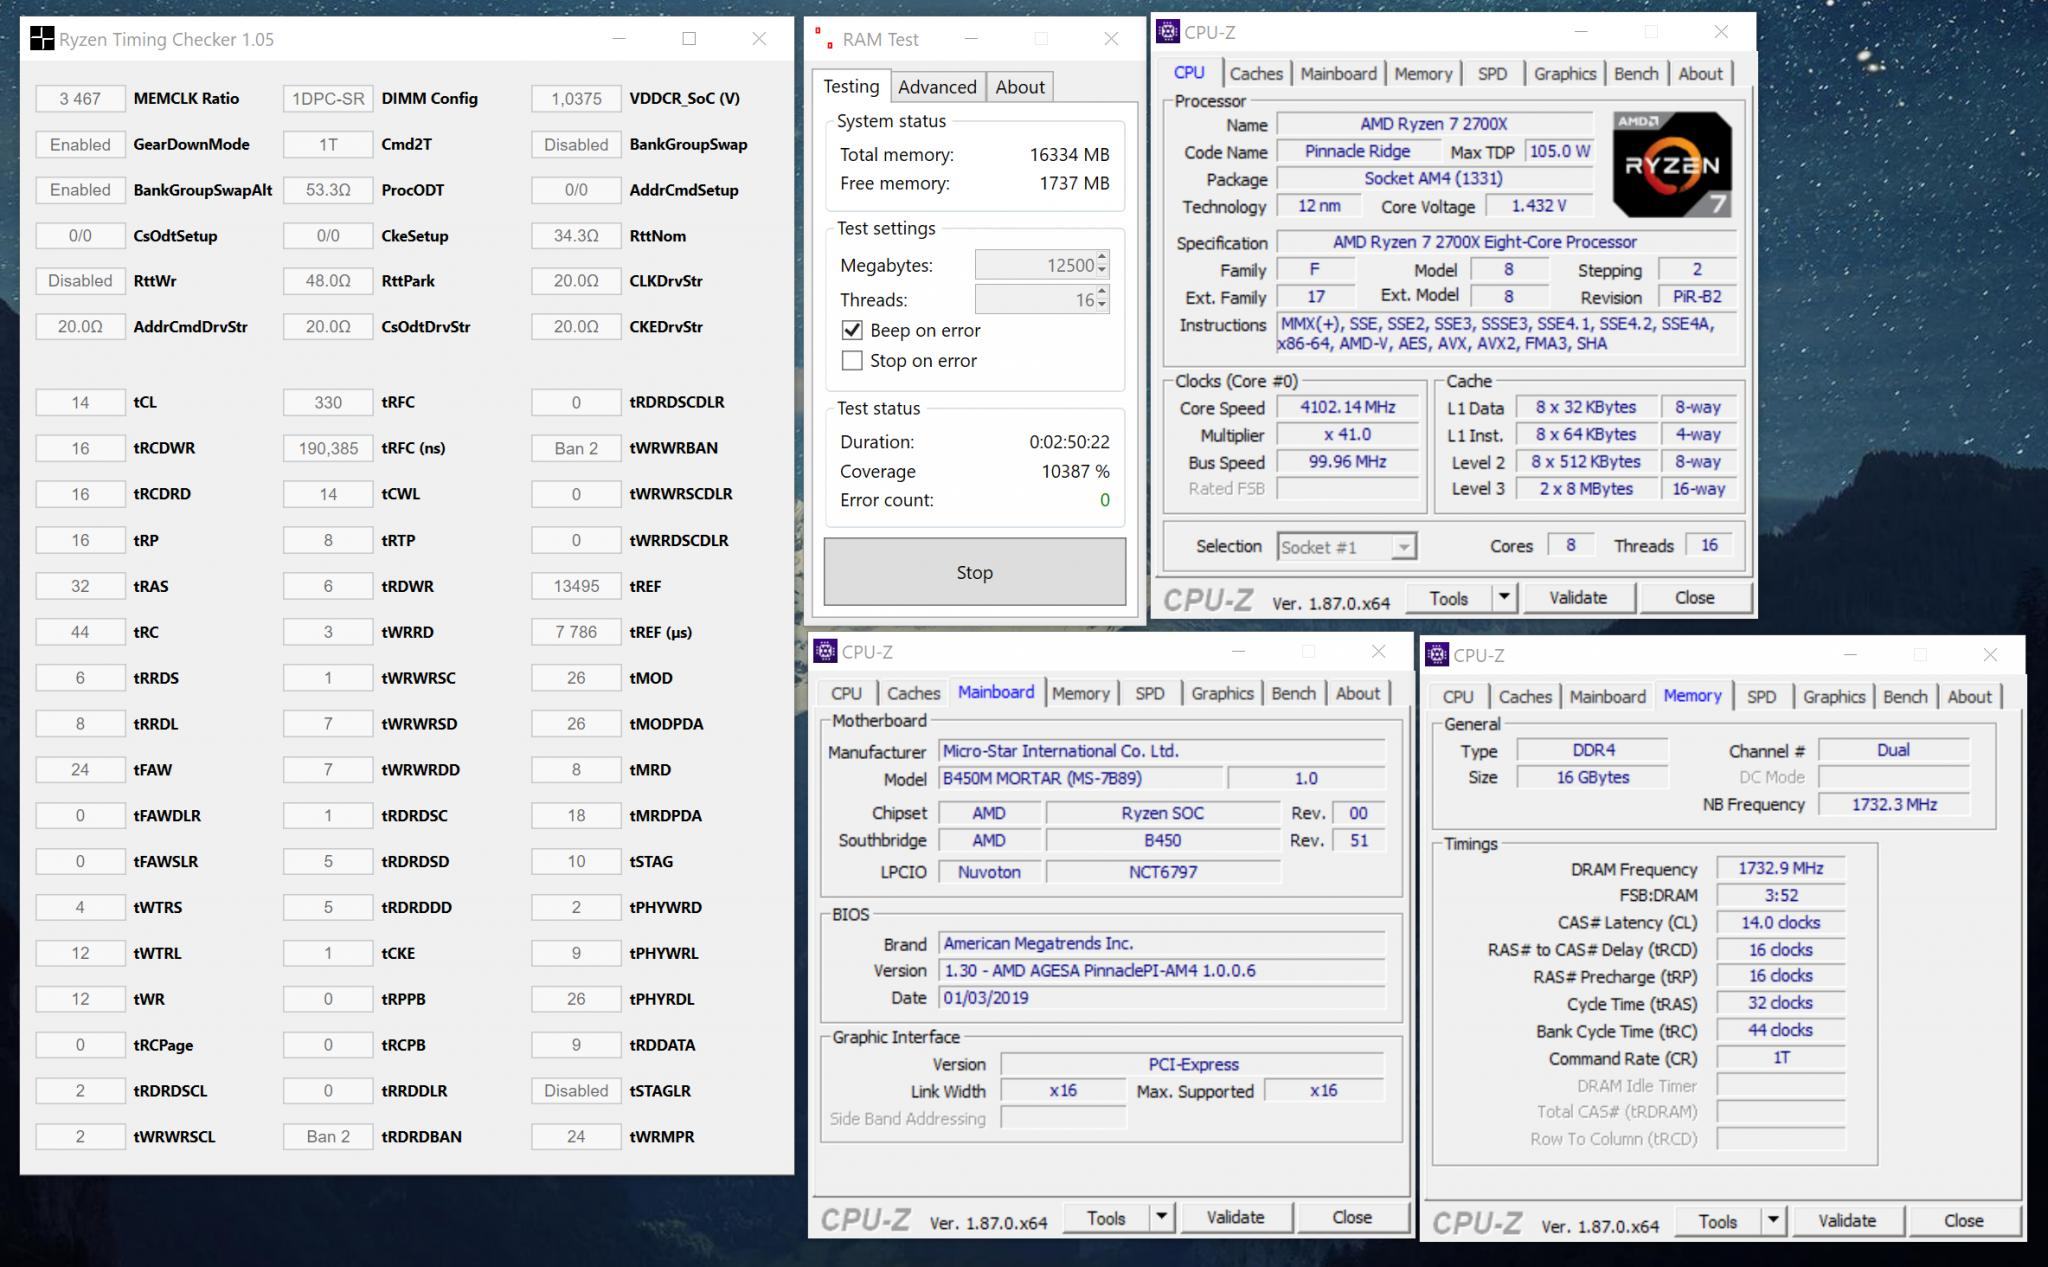
Task: Click Close button in CPU-Z Memory window
Action: tap(1963, 1221)
